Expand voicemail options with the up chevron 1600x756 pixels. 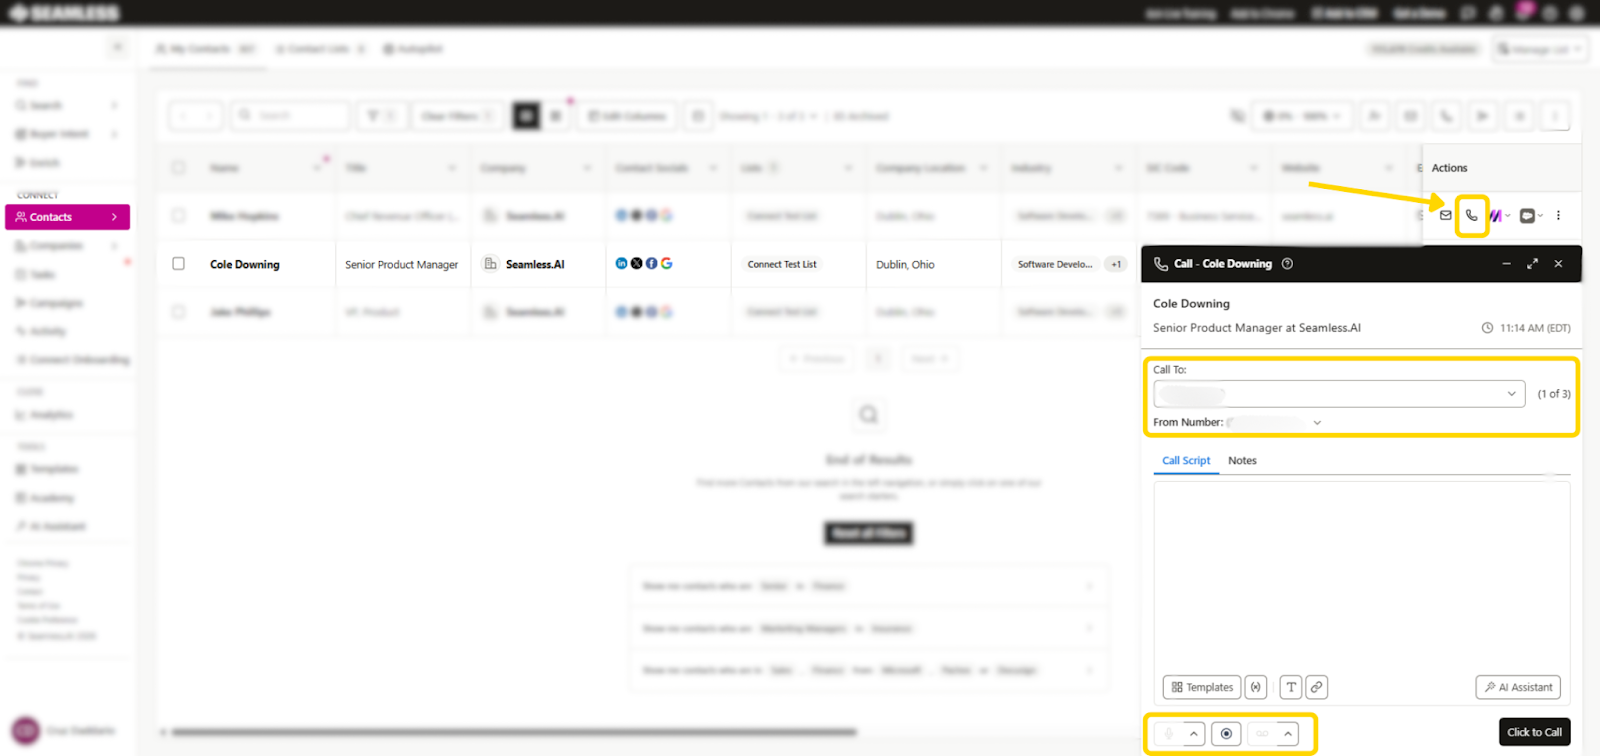(x=1288, y=734)
